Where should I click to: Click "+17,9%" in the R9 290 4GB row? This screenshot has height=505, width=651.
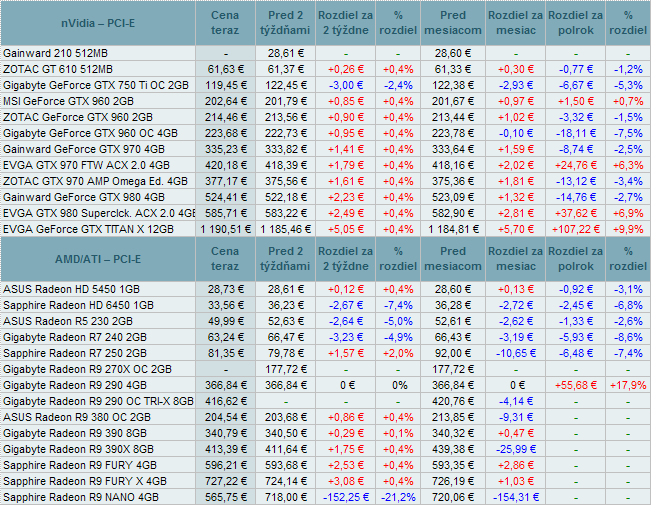click(x=628, y=385)
